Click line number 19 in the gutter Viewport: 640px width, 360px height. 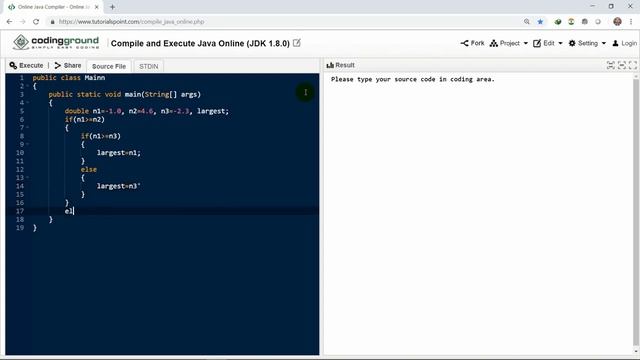[20, 228]
